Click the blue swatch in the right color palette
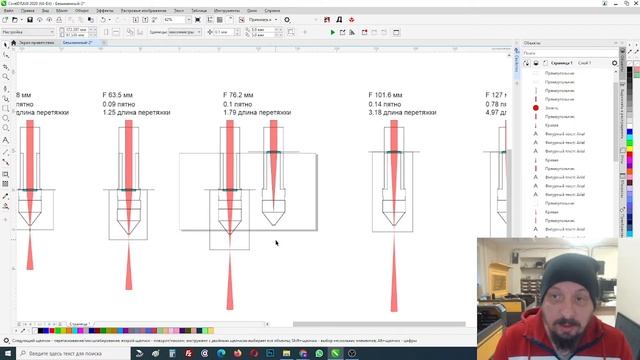The height and width of the screenshot is (360, 640). click(x=629, y=132)
